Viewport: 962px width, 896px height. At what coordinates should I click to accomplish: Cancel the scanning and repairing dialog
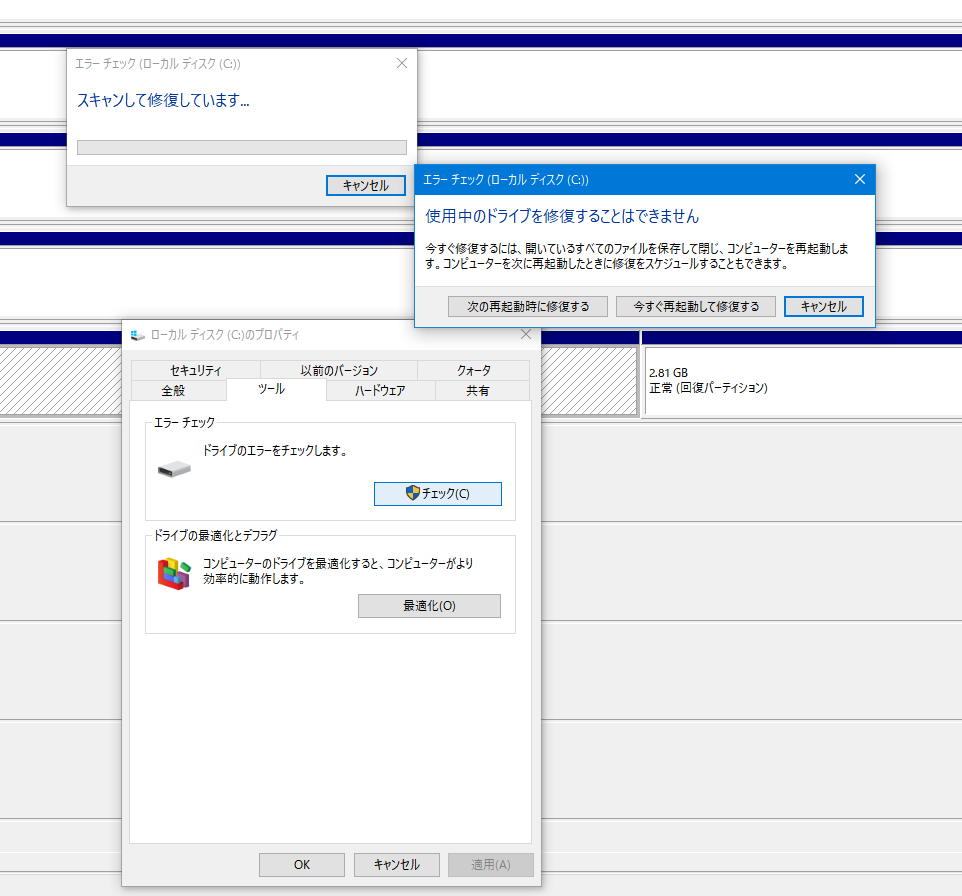coord(366,185)
